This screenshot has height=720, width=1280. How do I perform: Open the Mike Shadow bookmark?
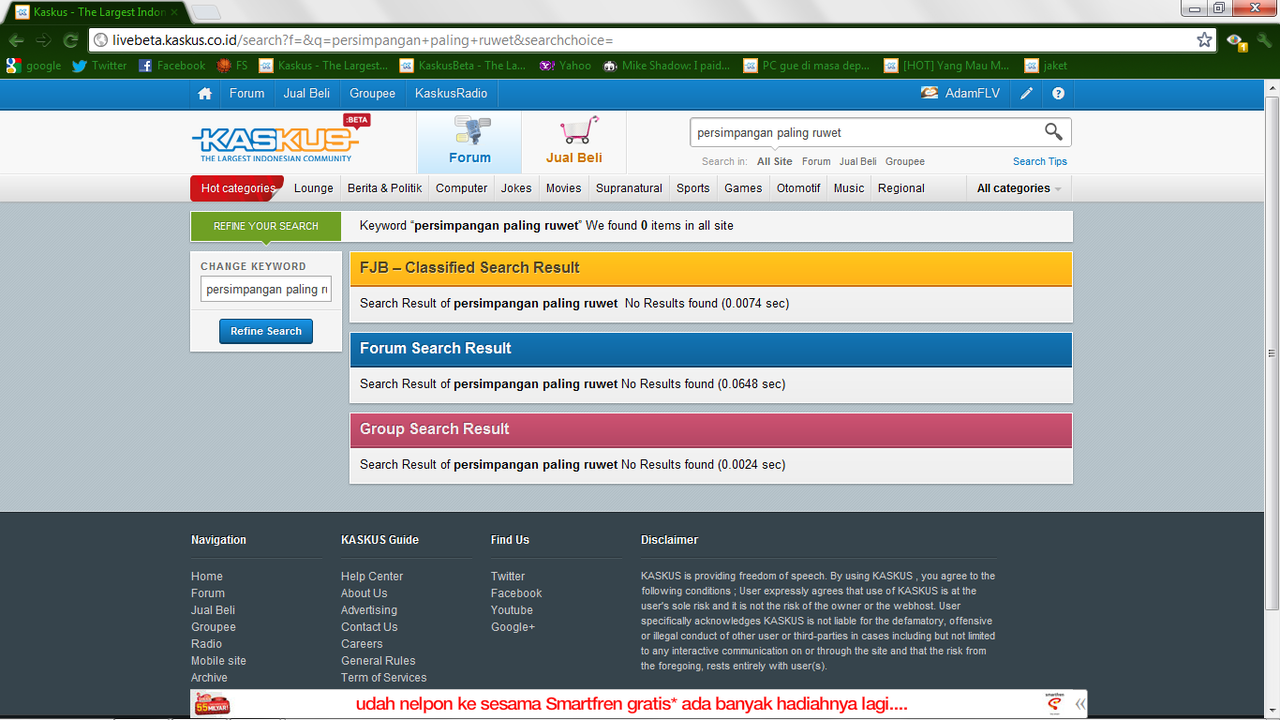[x=666, y=65]
